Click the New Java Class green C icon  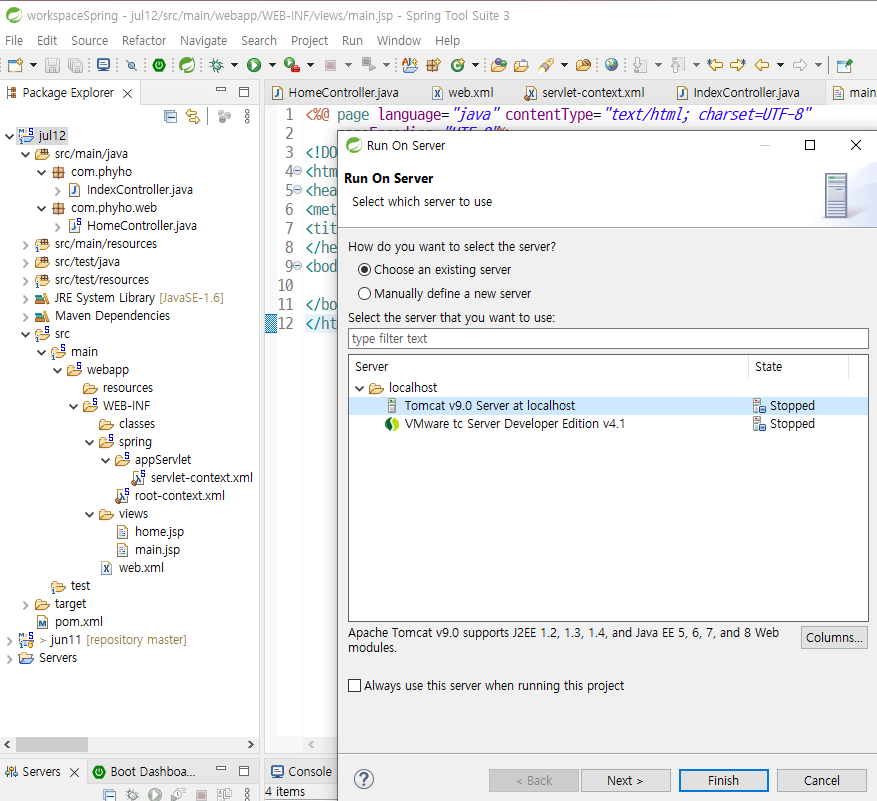(458, 65)
